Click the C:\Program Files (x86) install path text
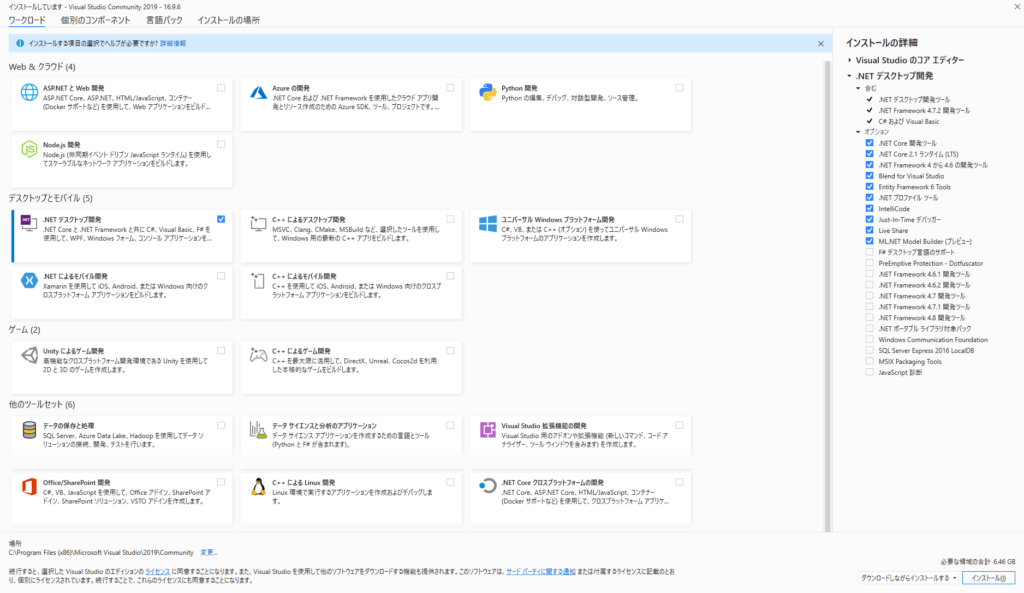1024x593 pixels. coord(101,553)
